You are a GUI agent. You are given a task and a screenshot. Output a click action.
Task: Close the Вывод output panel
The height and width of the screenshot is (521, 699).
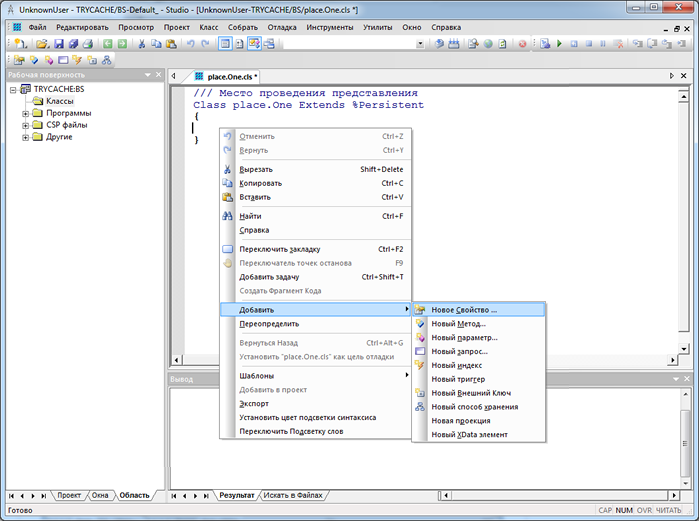(x=687, y=379)
